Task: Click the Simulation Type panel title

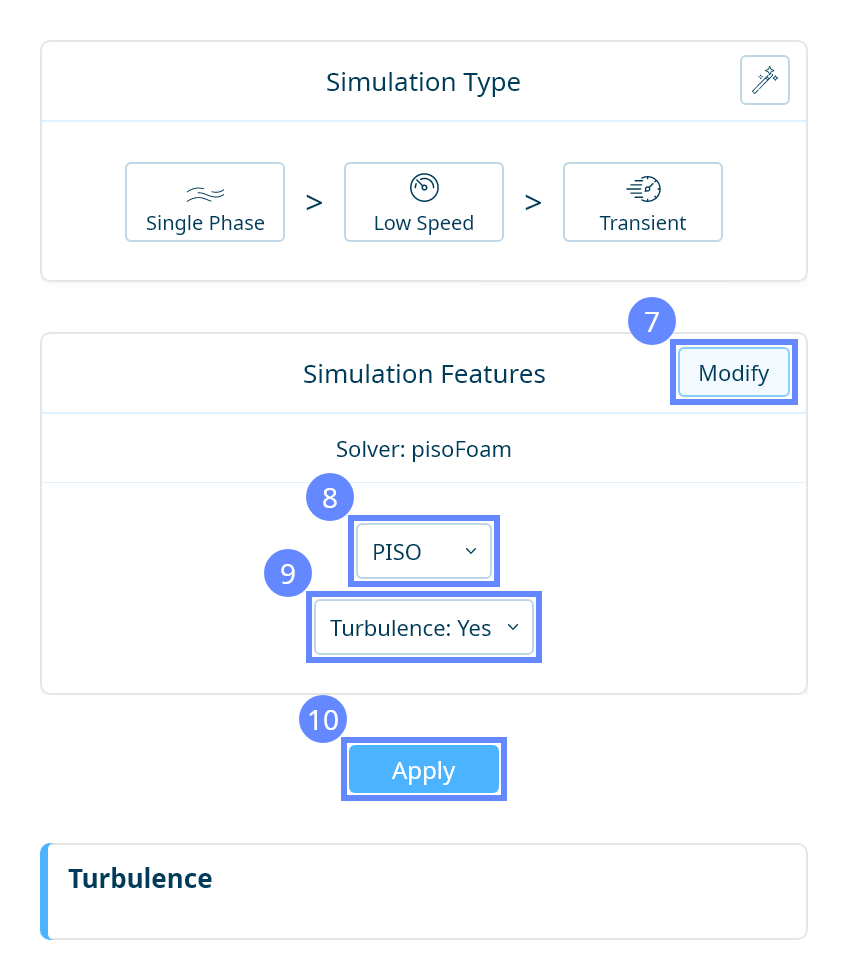Action: click(423, 82)
